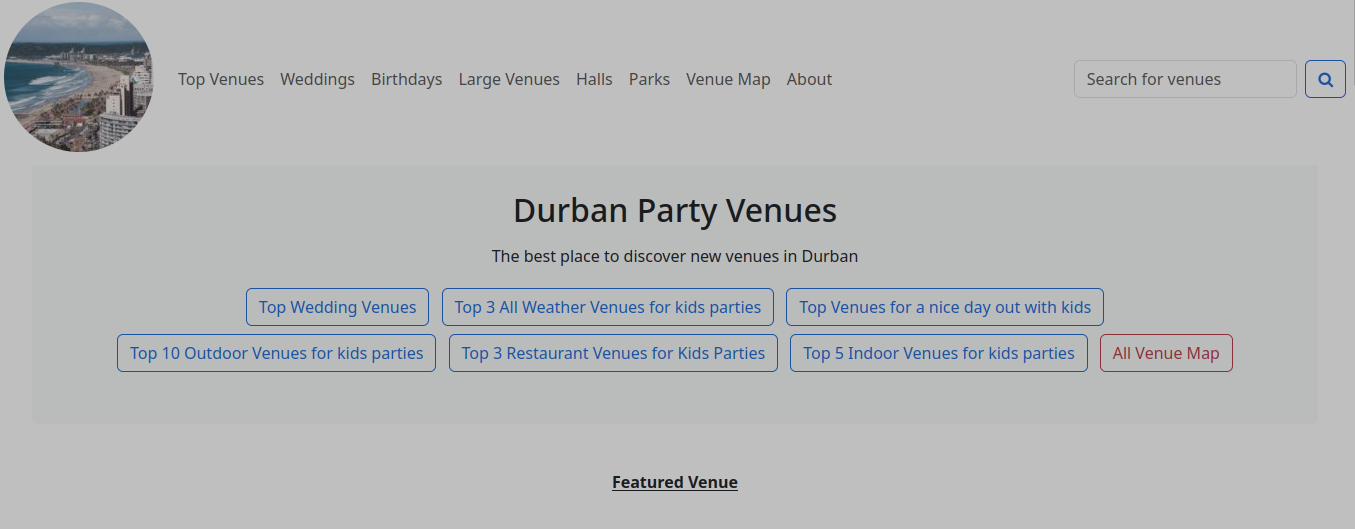1355x529 pixels.
Task: Go to the Weddings page
Action: 317,79
